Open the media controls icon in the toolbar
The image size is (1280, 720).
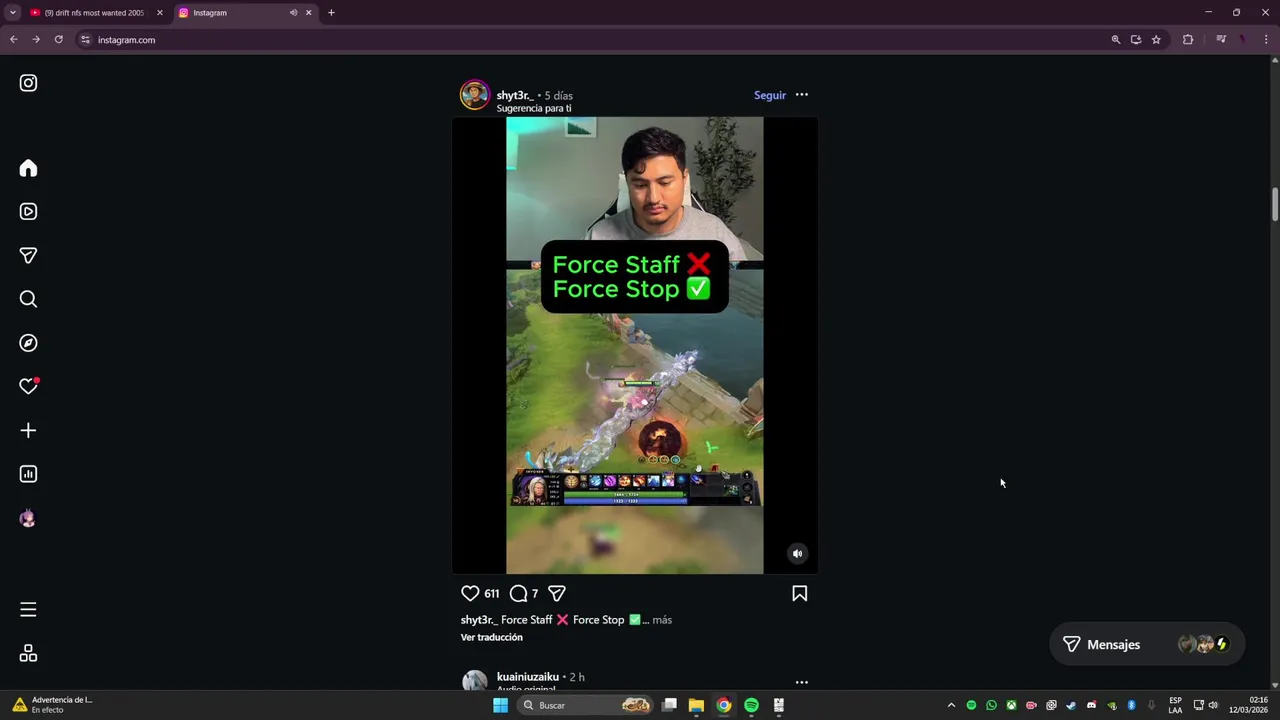coord(1221,40)
